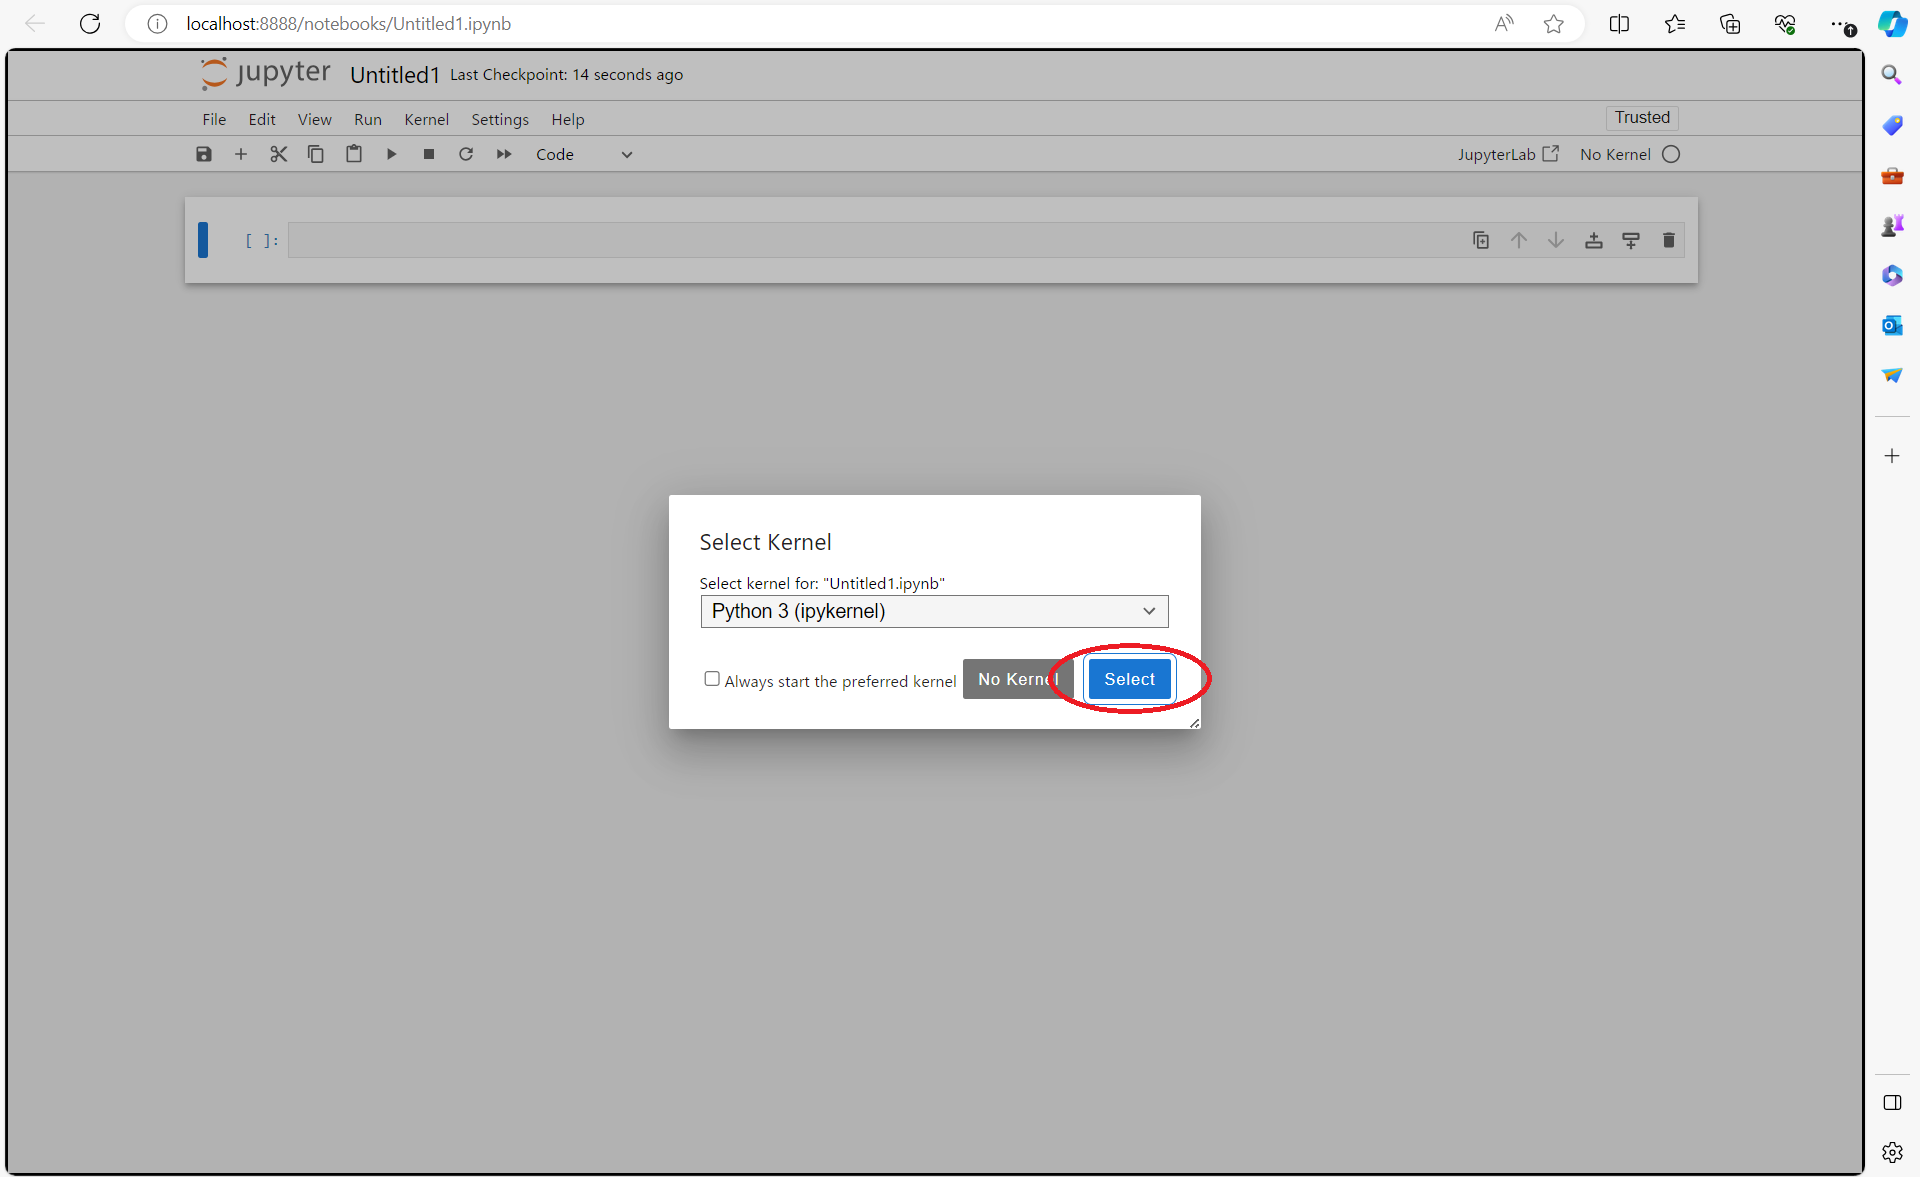
Task: Expand the Code cell type dropdown
Action: coord(584,154)
